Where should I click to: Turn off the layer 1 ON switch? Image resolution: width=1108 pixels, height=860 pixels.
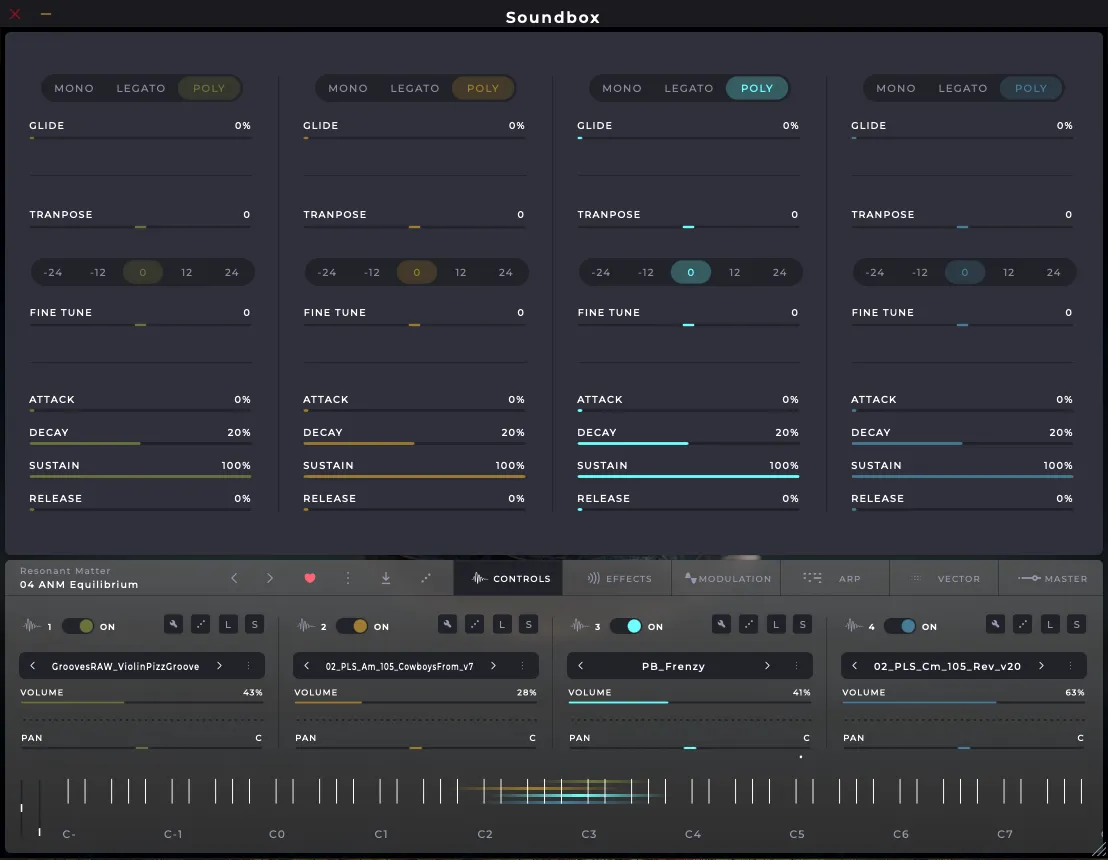coord(78,626)
